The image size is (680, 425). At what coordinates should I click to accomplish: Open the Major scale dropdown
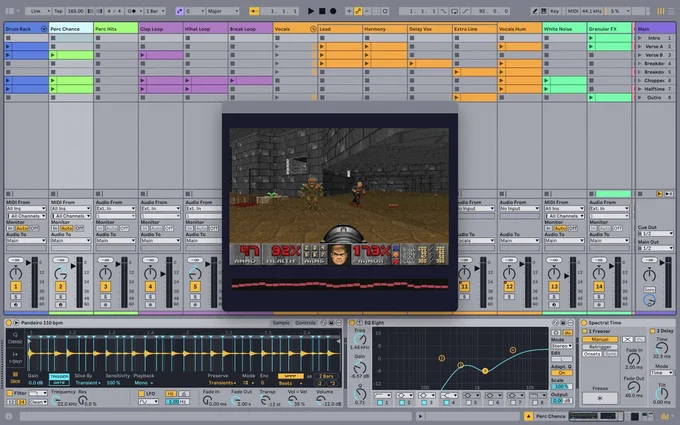[x=223, y=11]
